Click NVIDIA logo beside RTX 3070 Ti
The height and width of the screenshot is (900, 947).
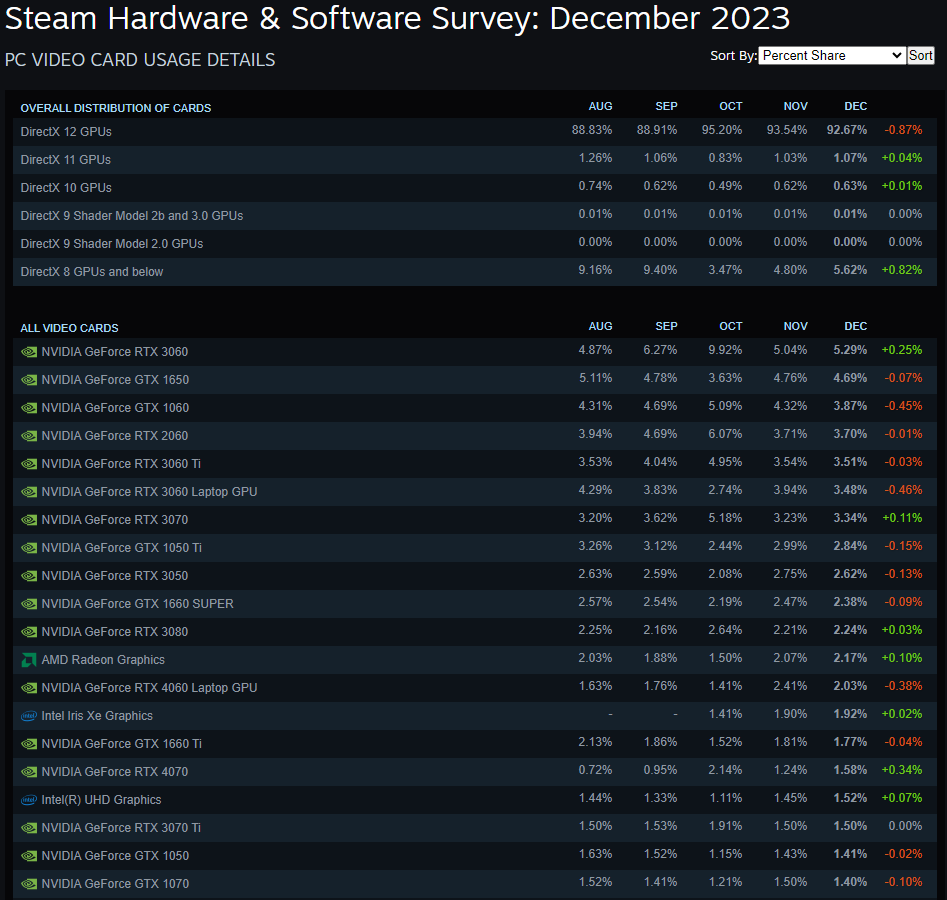click(x=29, y=828)
